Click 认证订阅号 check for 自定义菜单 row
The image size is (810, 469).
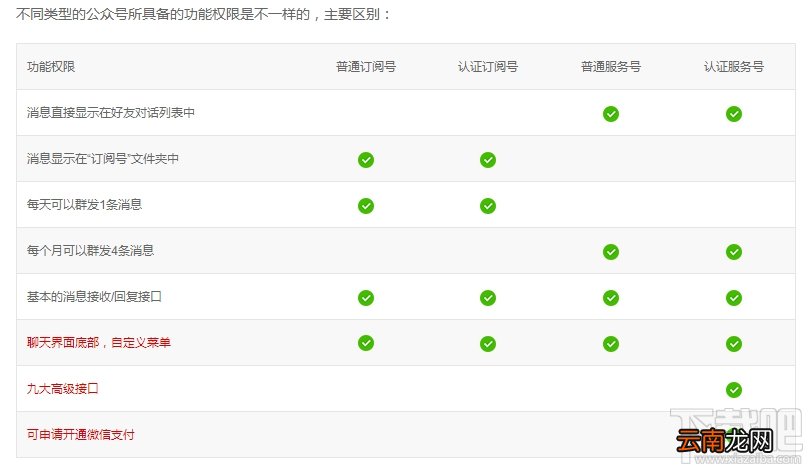tap(488, 343)
